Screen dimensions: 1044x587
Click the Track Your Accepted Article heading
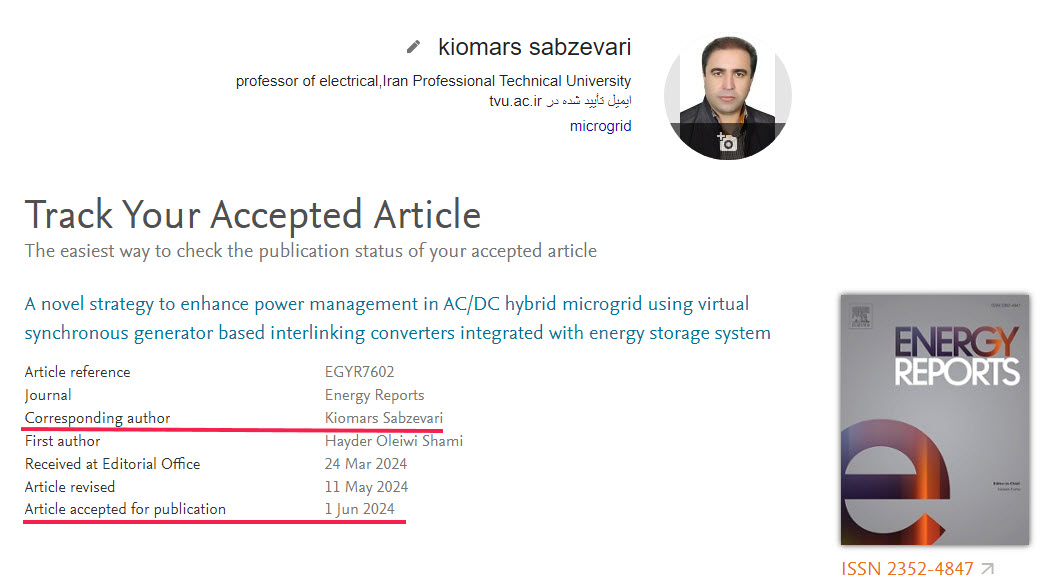pyautogui.click(x=253, y=215)
